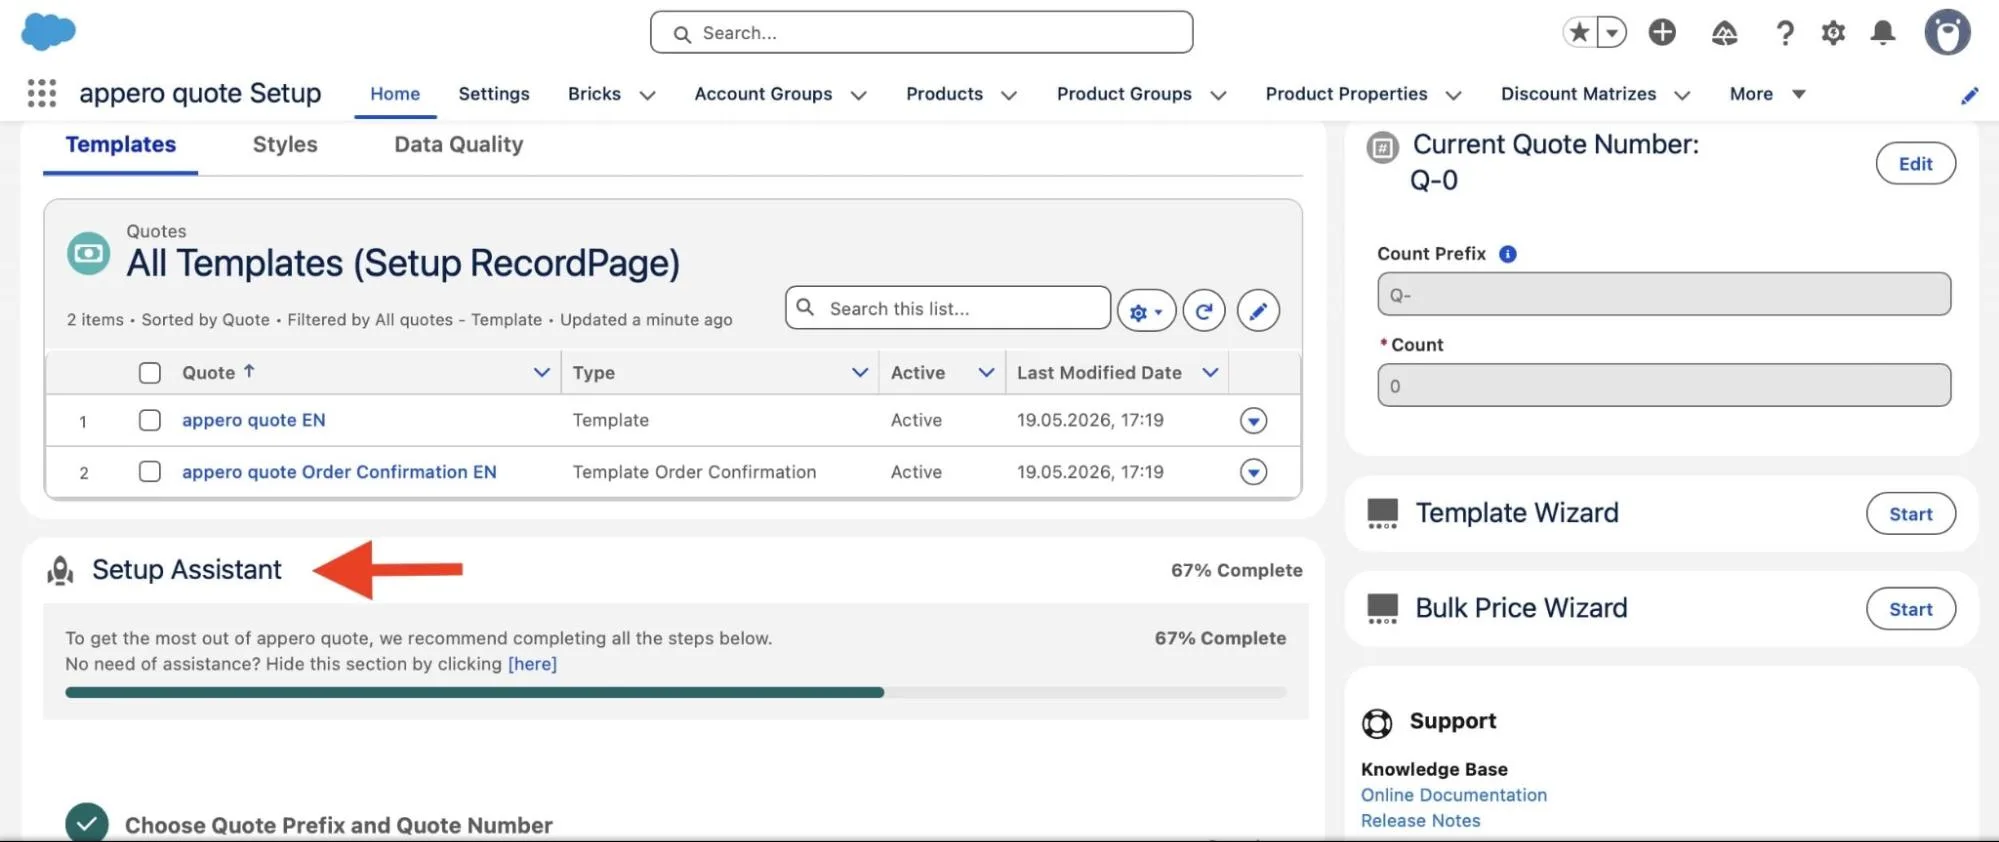
Task: Open the appero quote EN template
Action: pos(253,420)
